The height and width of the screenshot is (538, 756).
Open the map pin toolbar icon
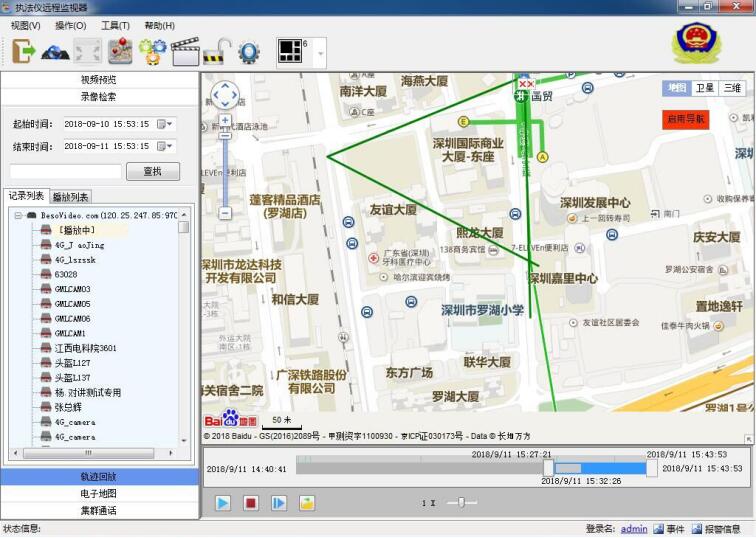(120, 51)
